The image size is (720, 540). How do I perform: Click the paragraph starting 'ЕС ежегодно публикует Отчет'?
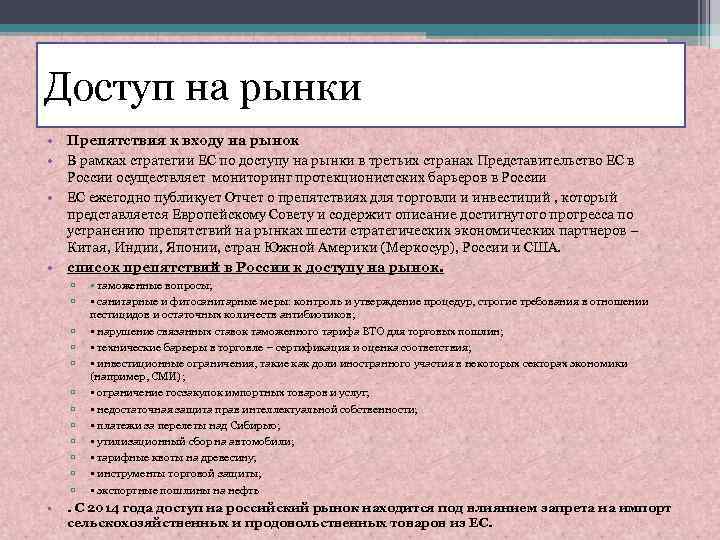[353, 223]
